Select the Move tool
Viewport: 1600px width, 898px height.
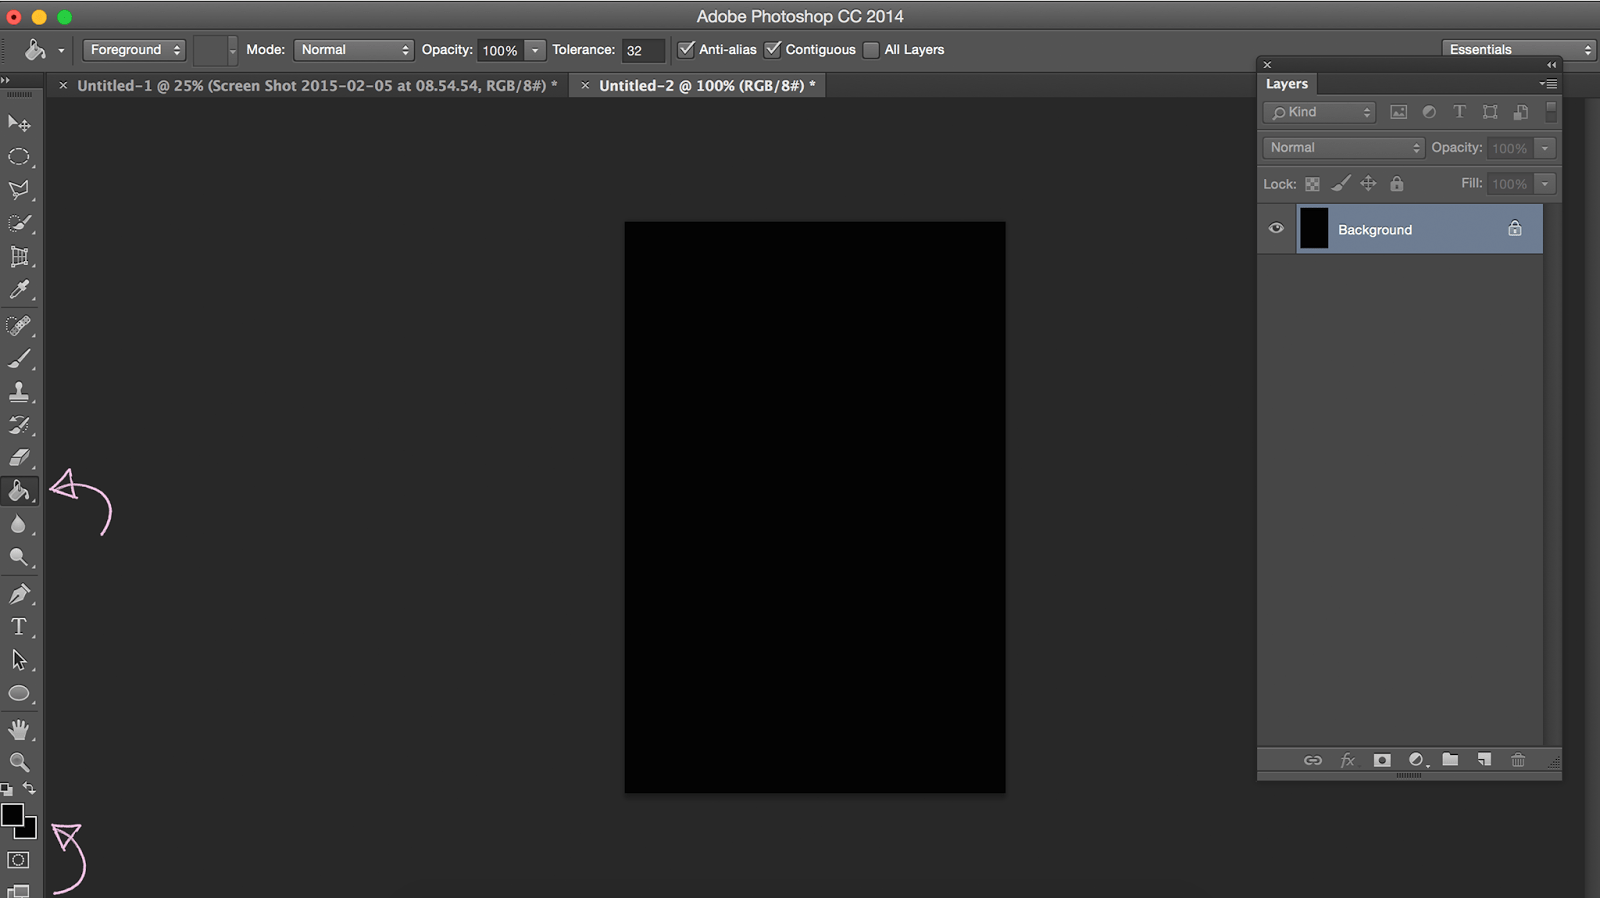coord(19,123)
